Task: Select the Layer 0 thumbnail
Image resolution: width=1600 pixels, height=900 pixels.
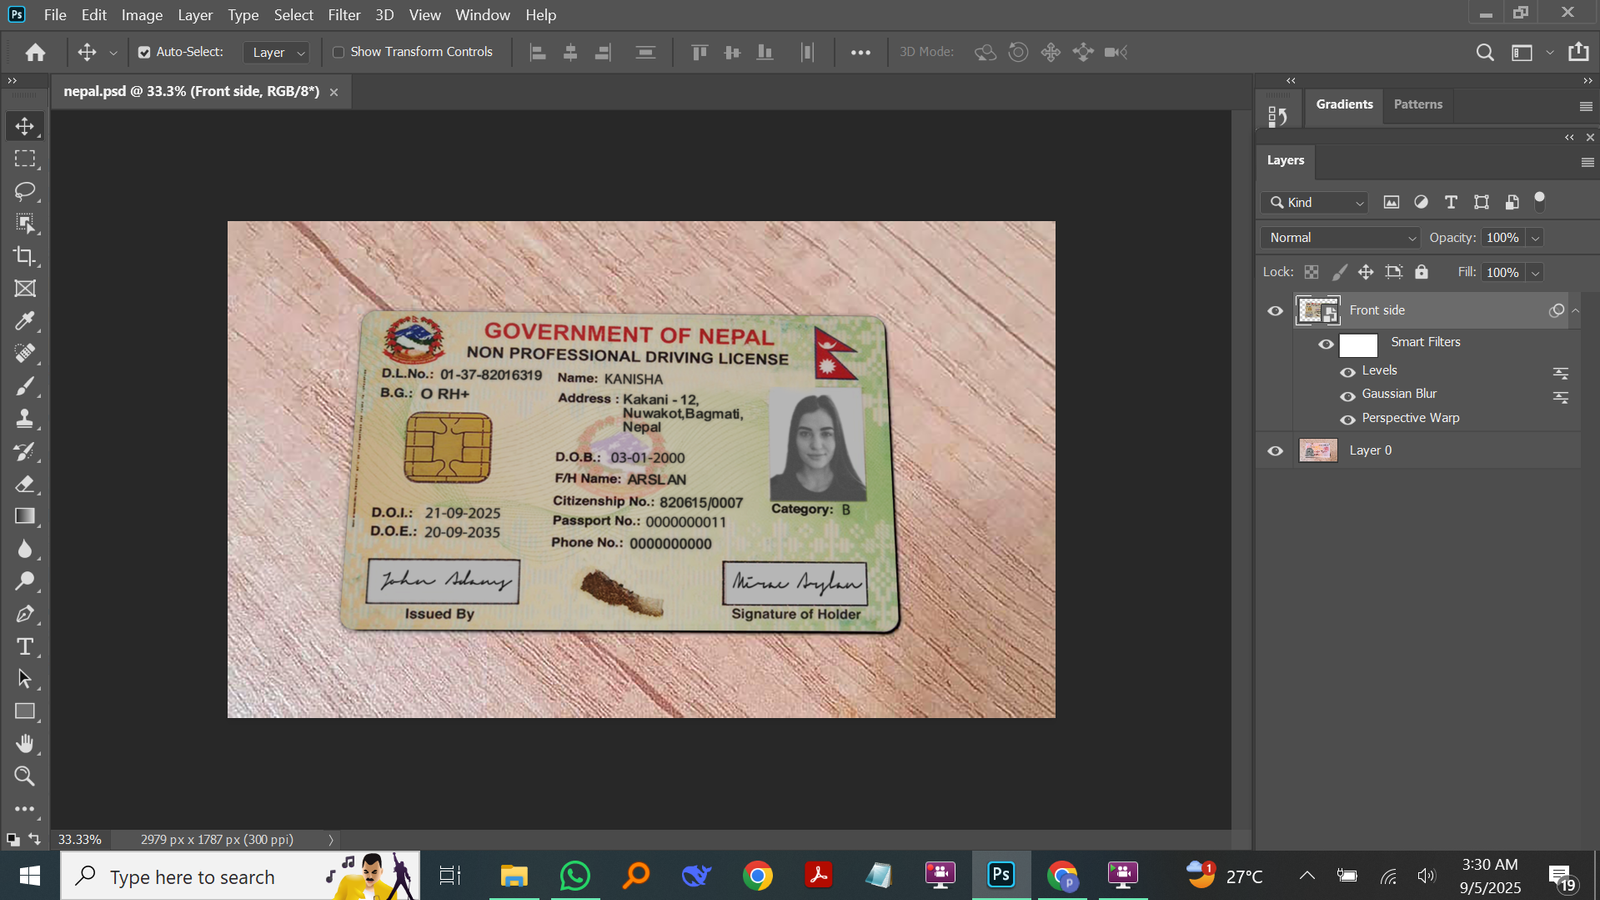Action: pyautogui.click(x=1317, y=451)
